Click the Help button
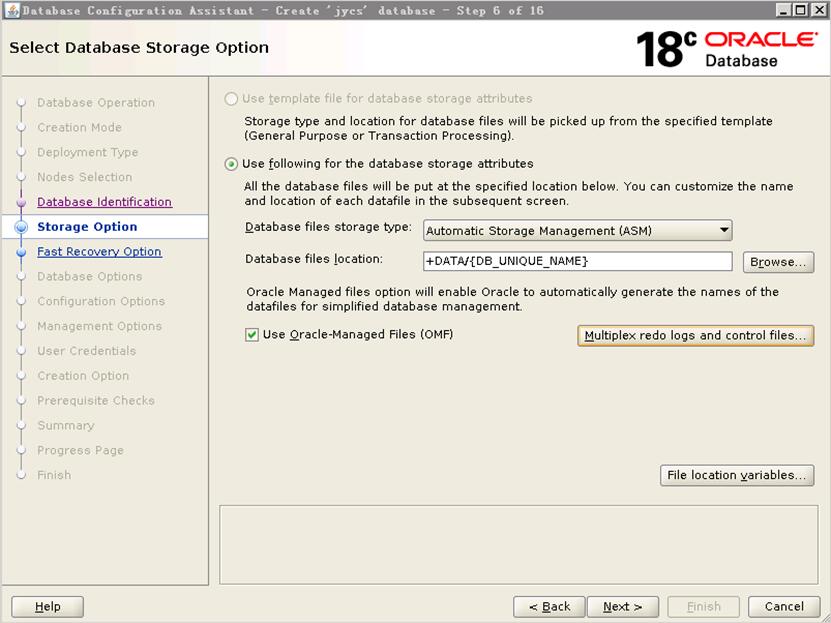831x623 pixels. click(48, 607)
